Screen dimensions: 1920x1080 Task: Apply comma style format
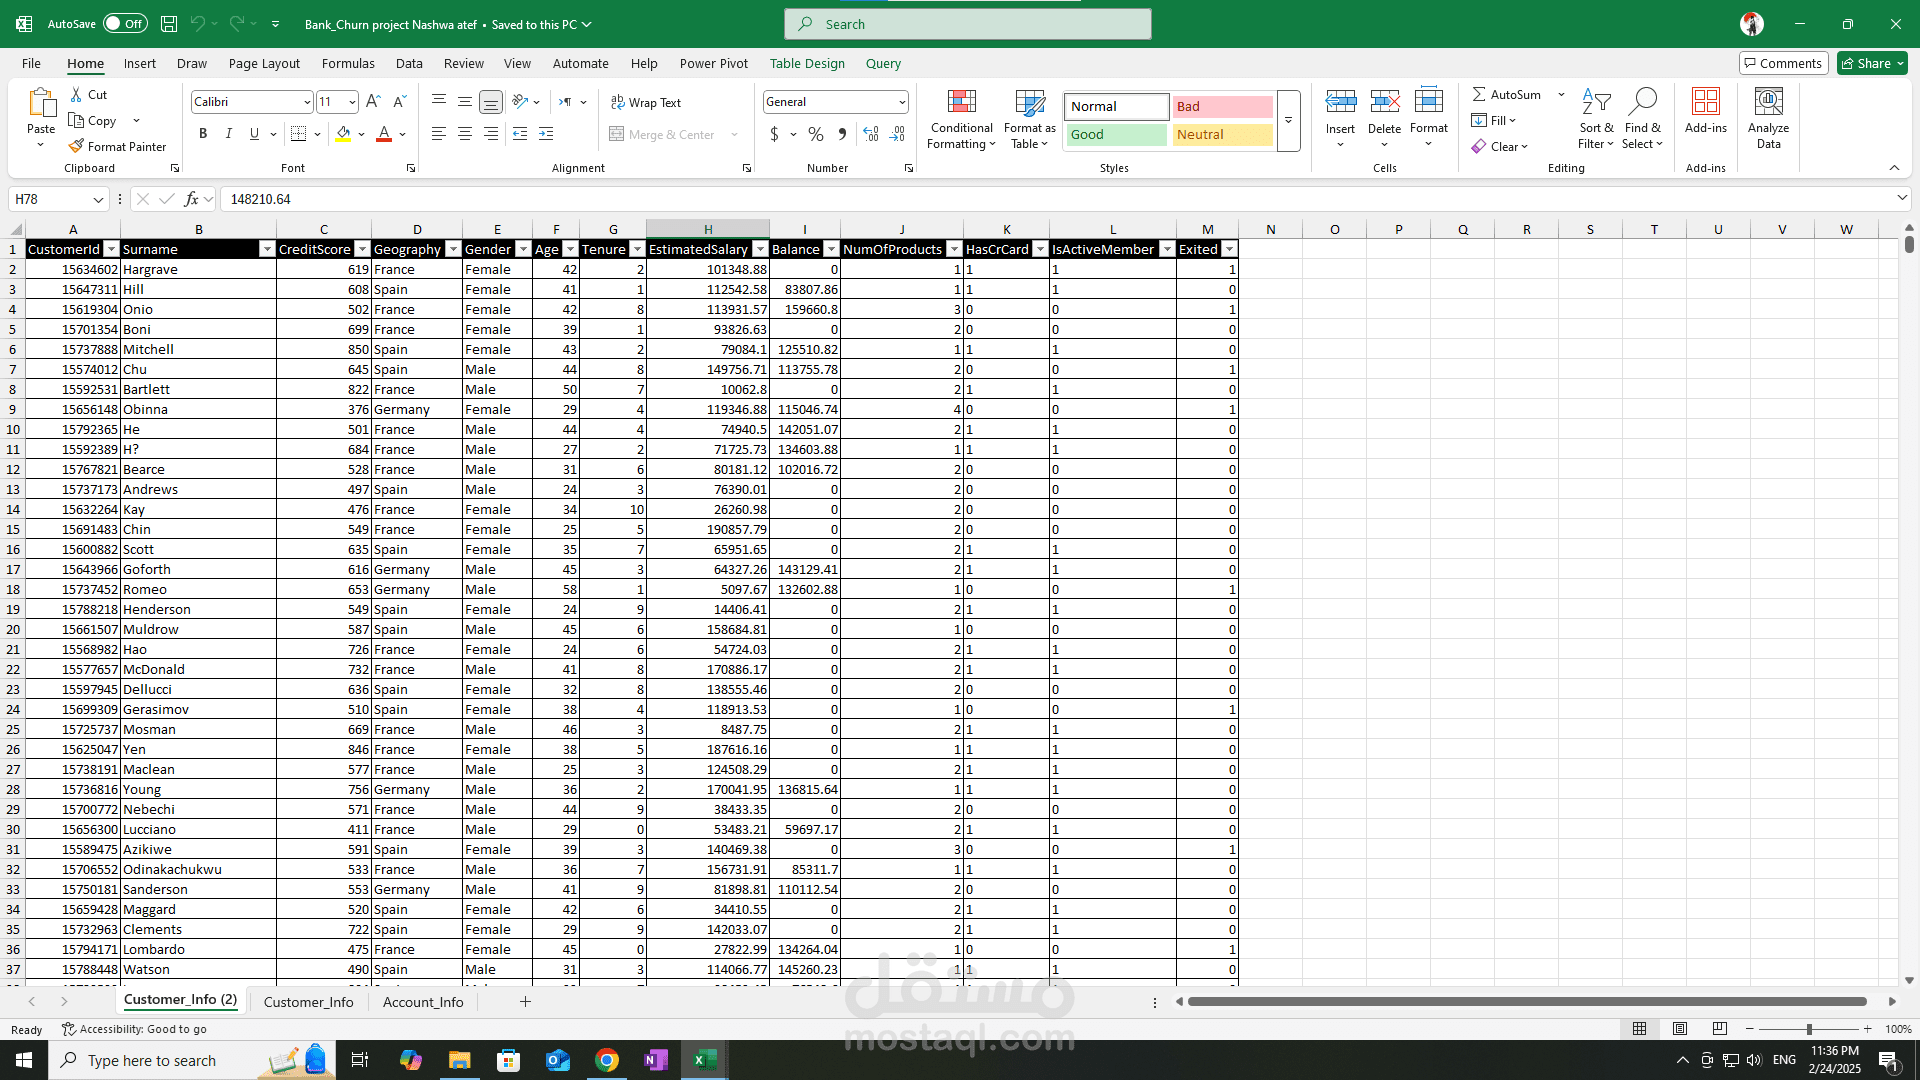(x=842, y=133)
